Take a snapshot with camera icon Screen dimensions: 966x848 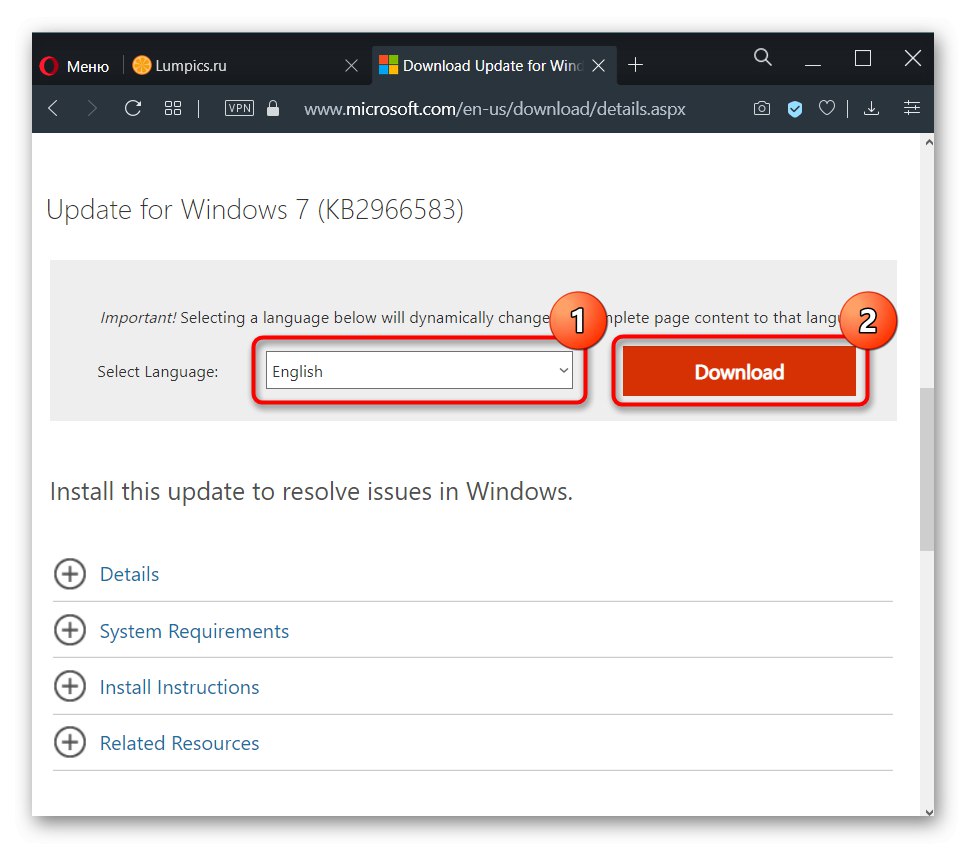[x=761, y=108]
